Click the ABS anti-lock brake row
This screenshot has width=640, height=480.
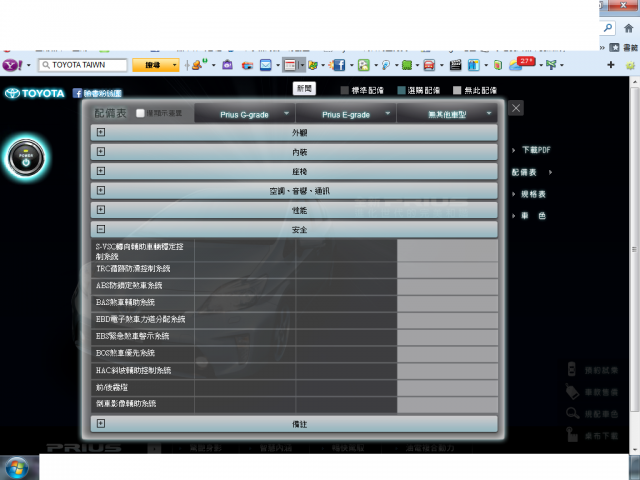point(129,285)
